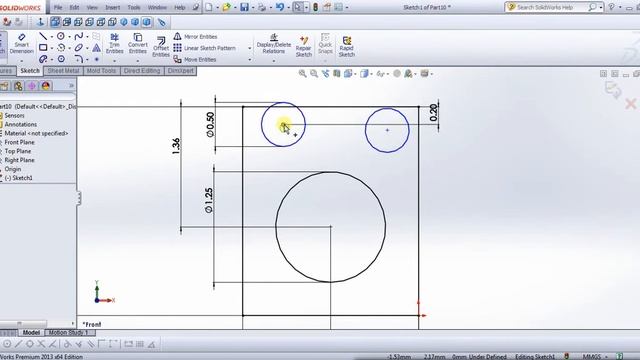Select Top Plane in the feature tree

[18, 151]
